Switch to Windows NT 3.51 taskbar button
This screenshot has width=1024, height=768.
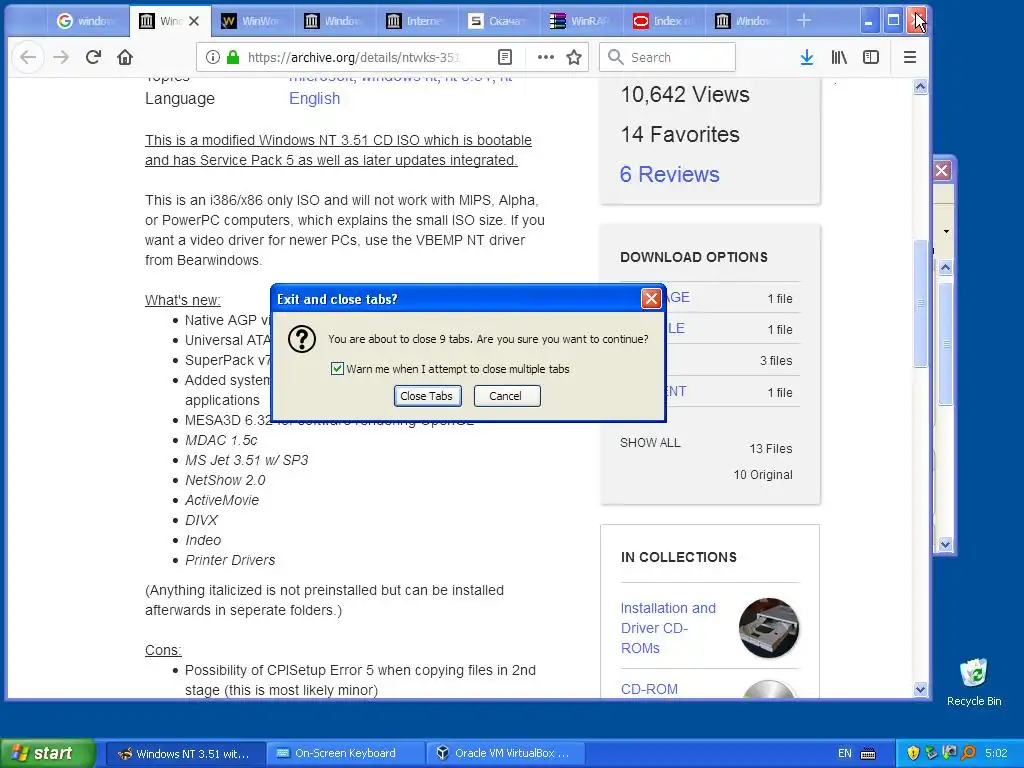tap(185, 753)
